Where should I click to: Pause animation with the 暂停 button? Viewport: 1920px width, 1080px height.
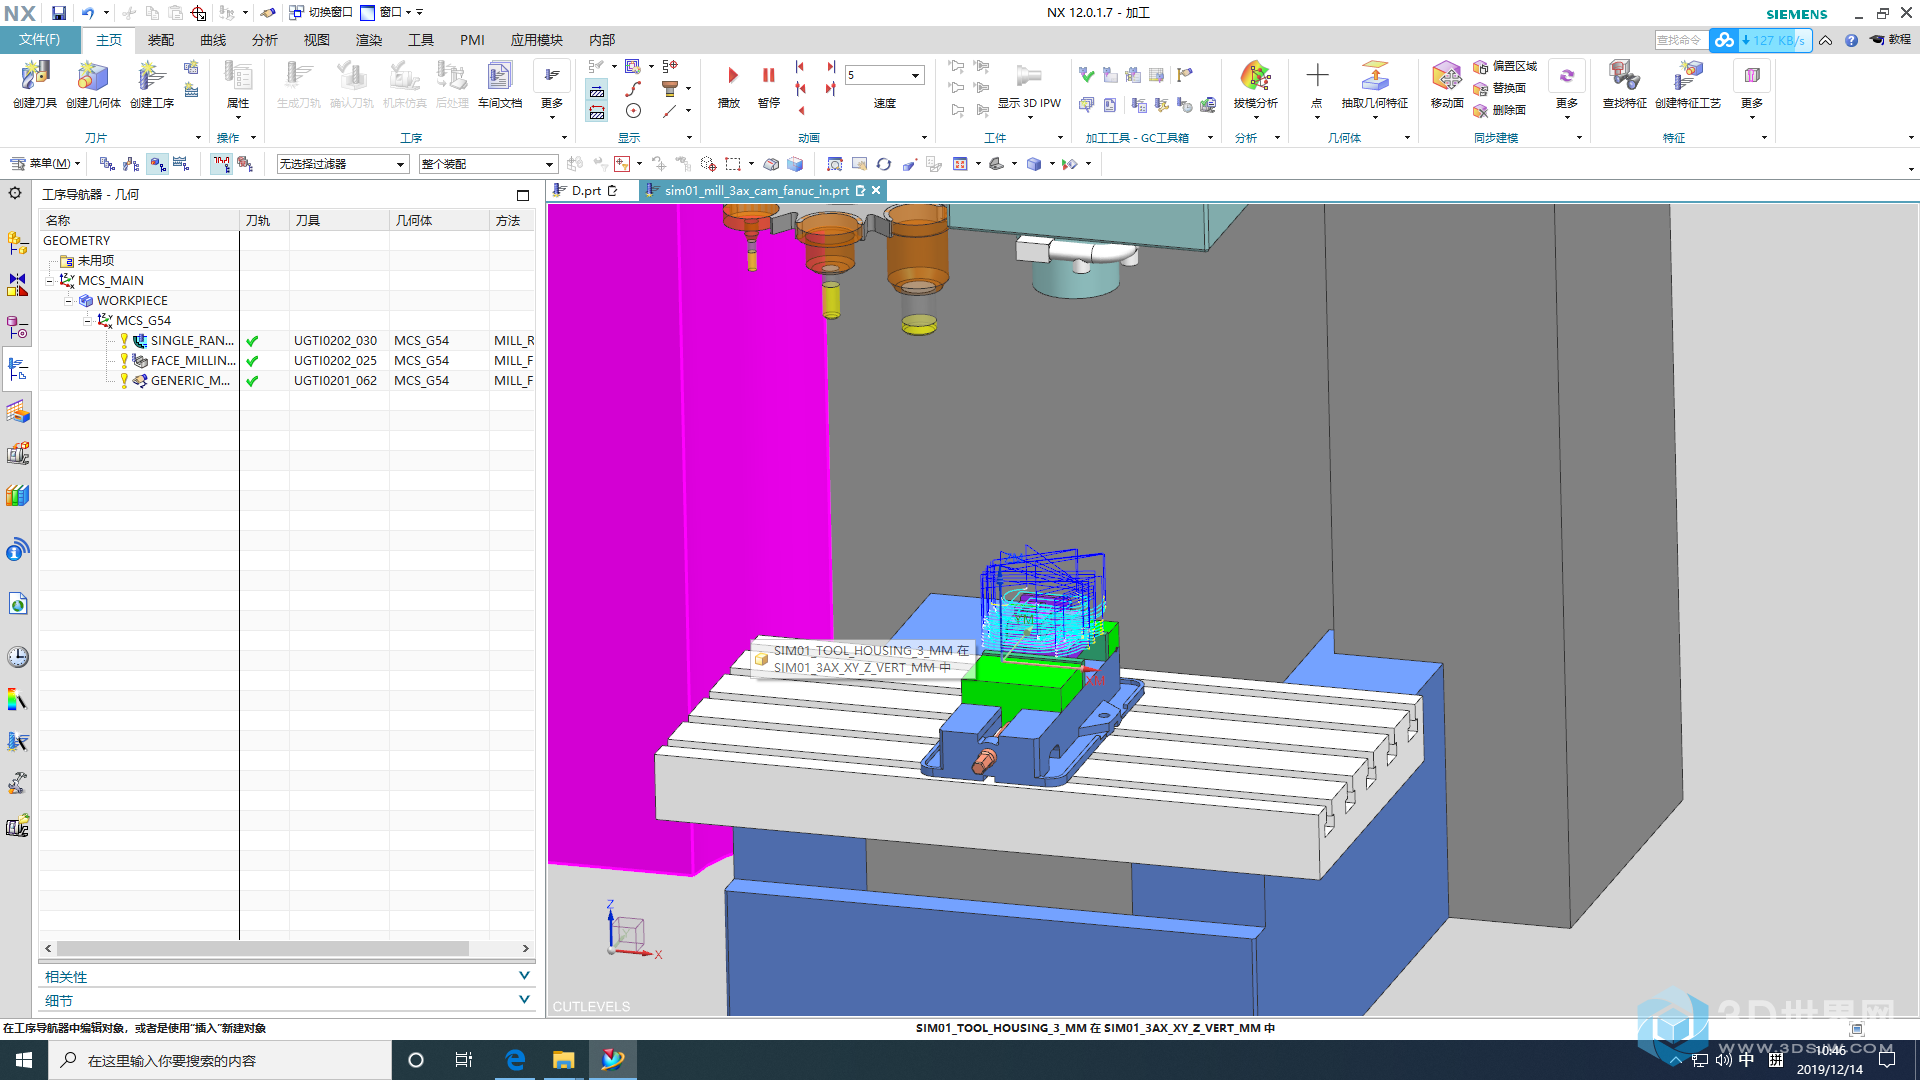768,84
